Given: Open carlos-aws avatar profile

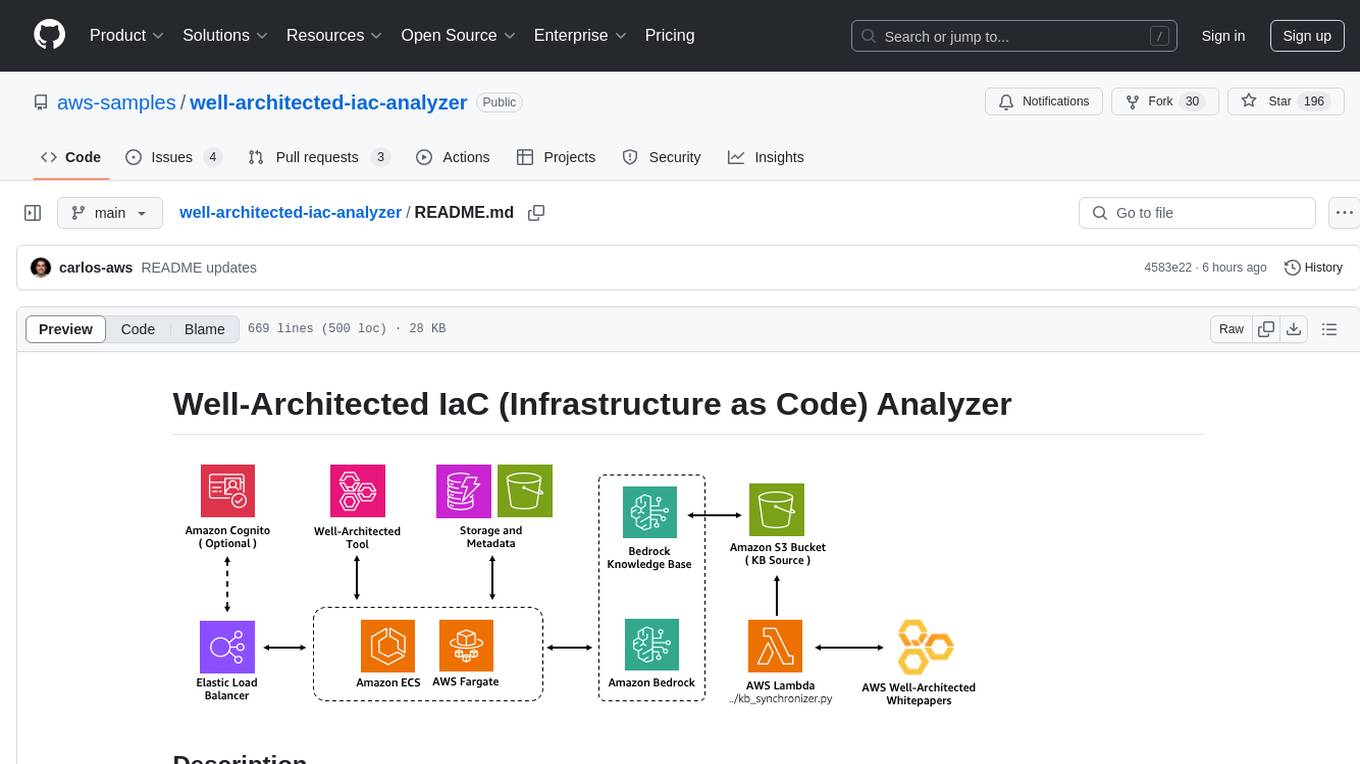Looking at the screenshot, I should pyautogui.click(x=41, y=268).
